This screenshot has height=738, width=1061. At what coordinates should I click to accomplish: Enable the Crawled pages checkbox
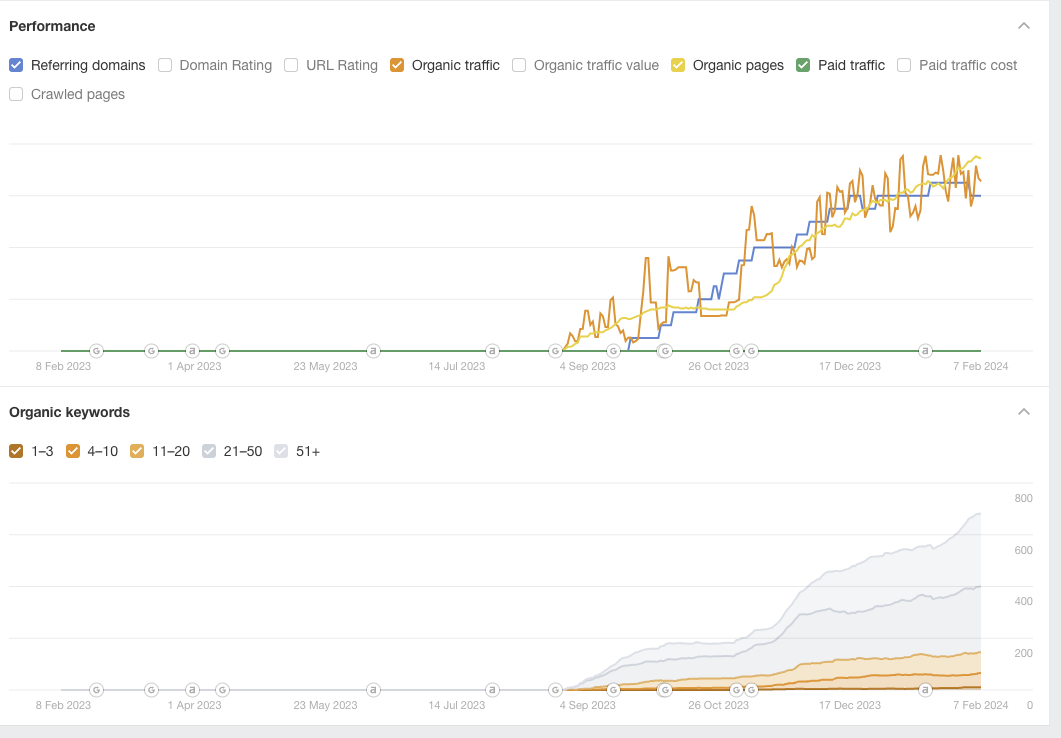click(16, 94)
